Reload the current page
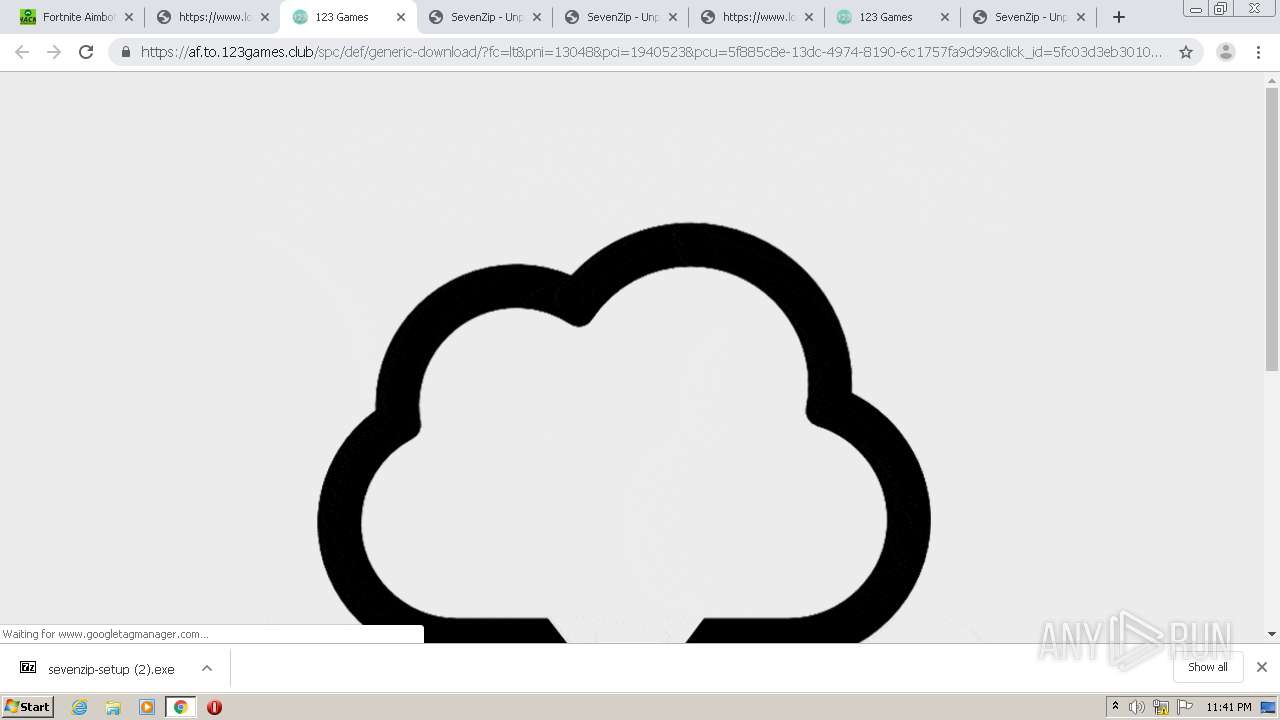 86,52
